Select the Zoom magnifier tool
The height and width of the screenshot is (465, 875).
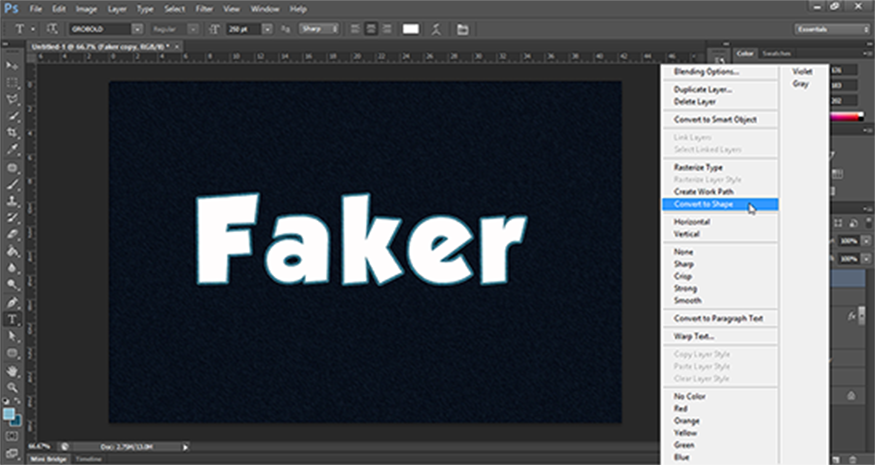point(13,386)
